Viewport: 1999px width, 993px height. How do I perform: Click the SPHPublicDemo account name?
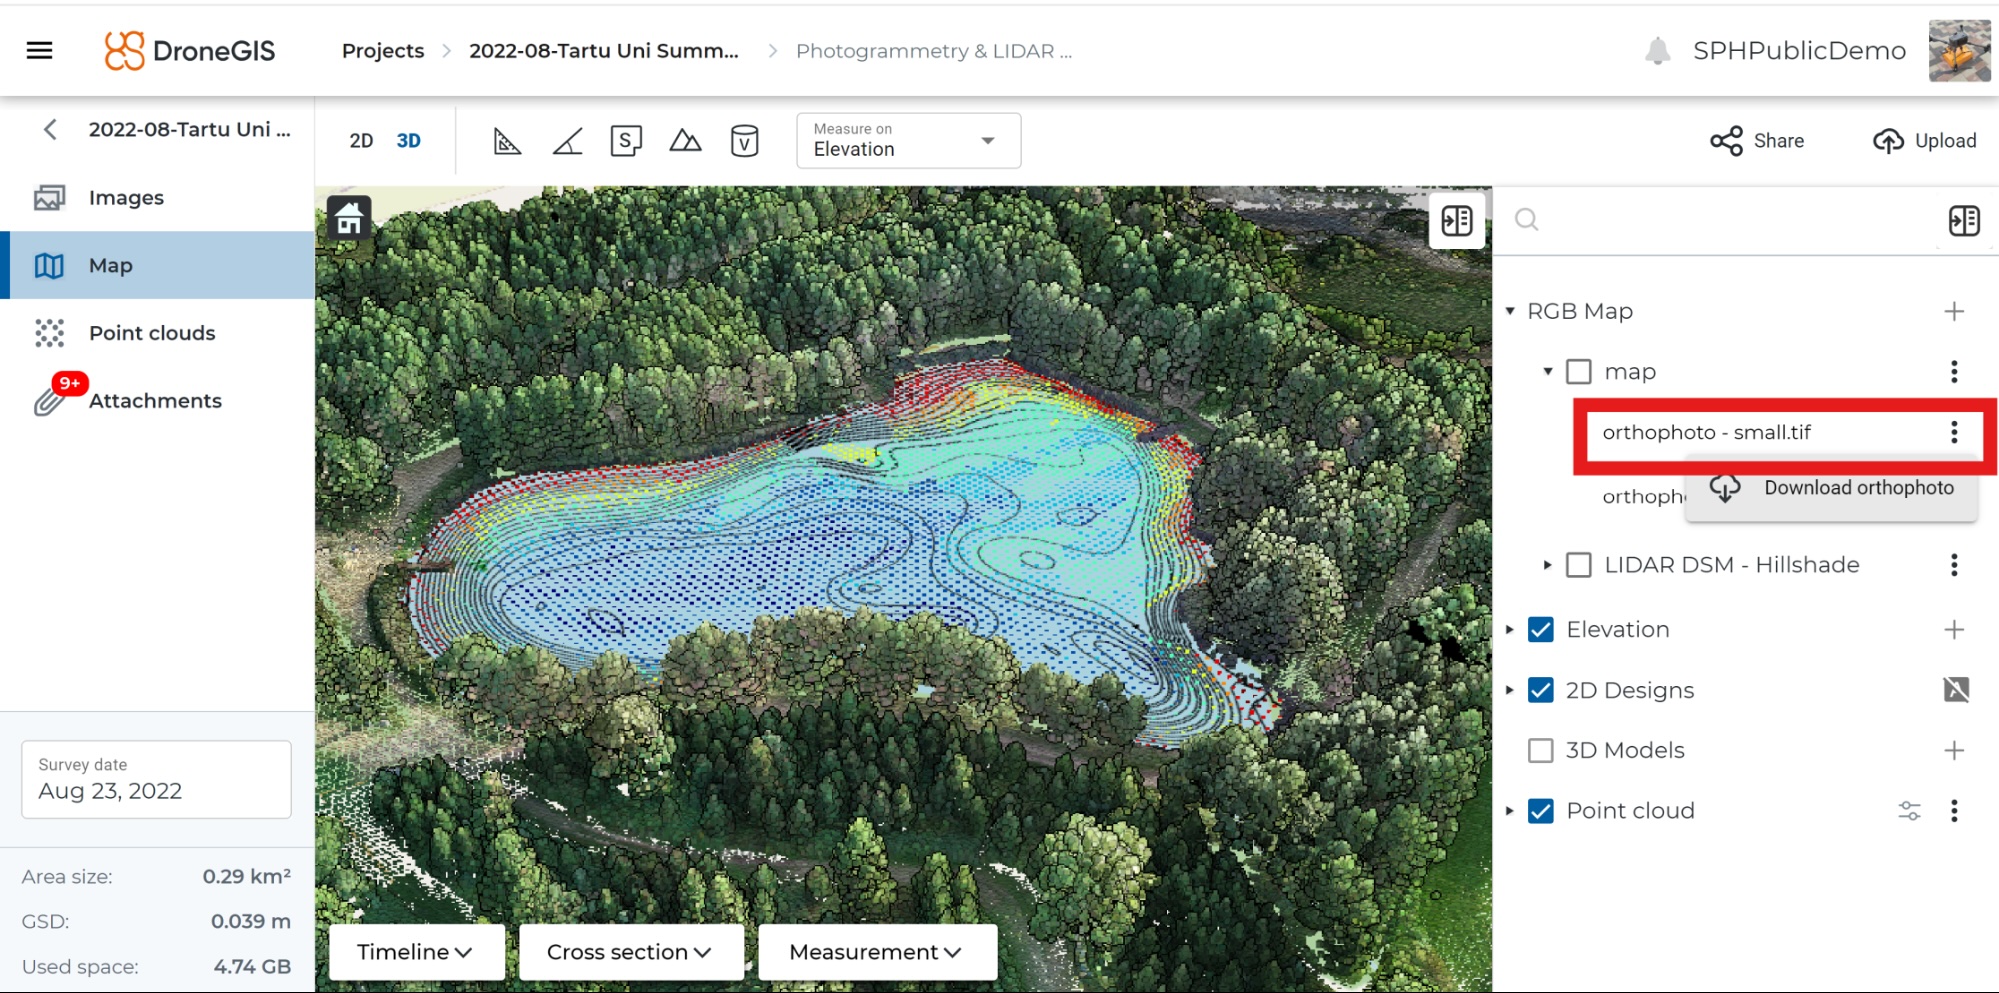coord(1799,51)
